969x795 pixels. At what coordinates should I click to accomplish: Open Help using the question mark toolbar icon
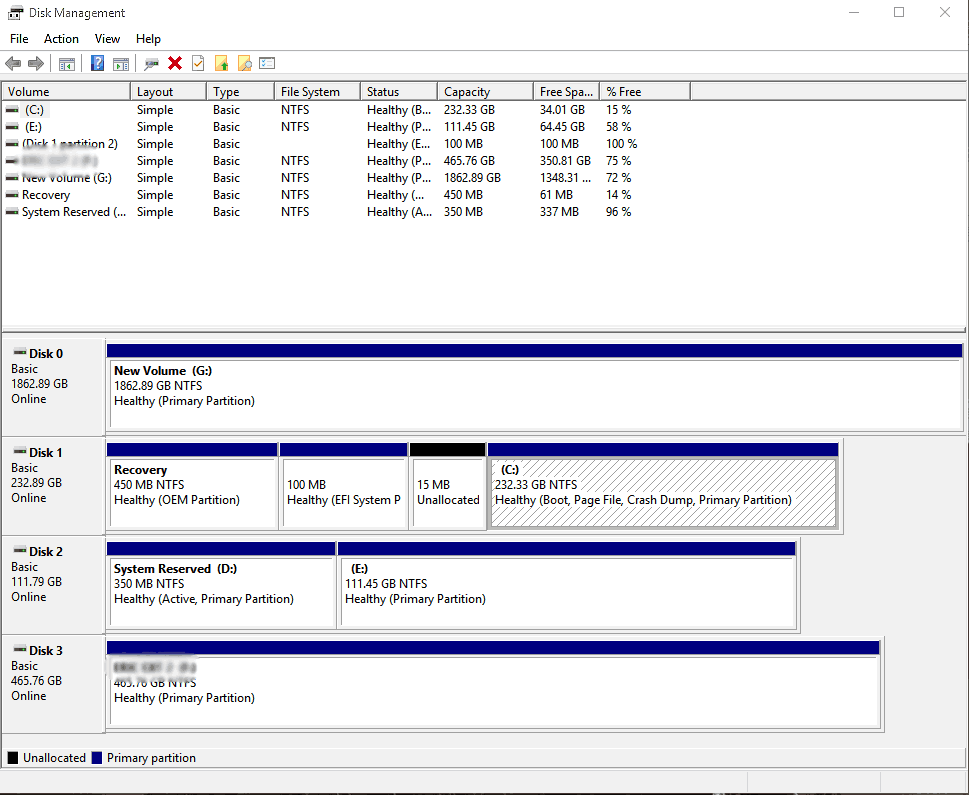[96, 63]
